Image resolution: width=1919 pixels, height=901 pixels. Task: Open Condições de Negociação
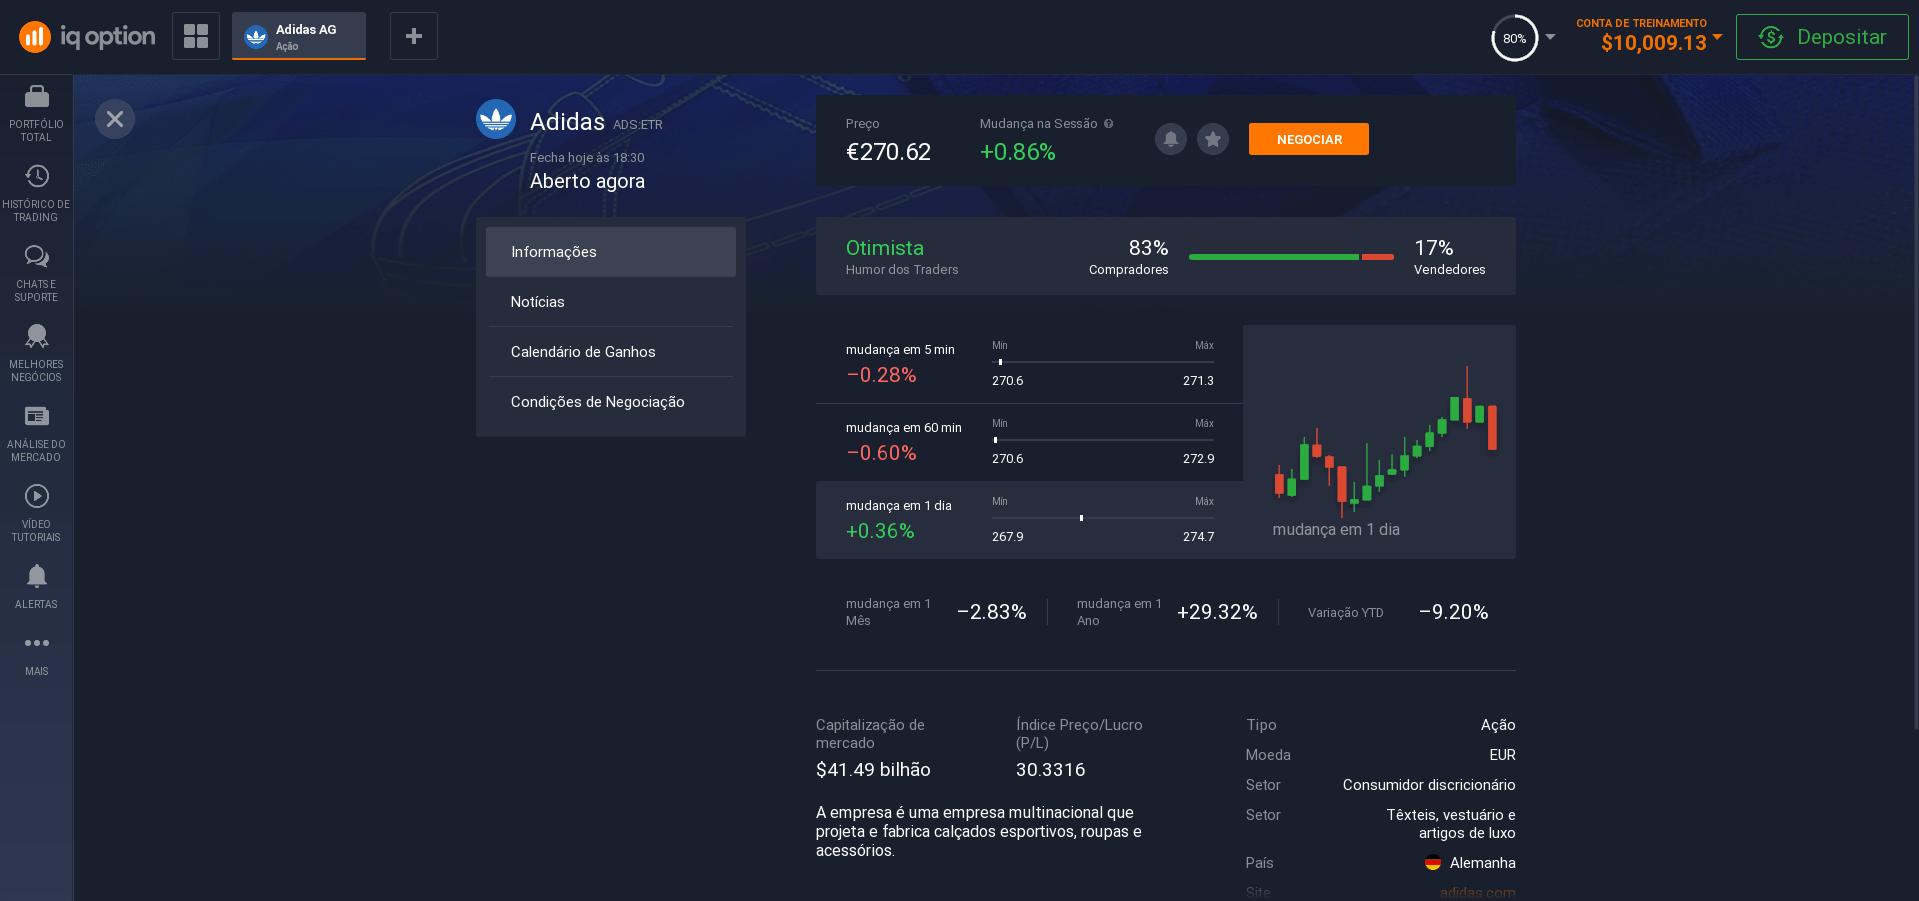pos(611,402)
